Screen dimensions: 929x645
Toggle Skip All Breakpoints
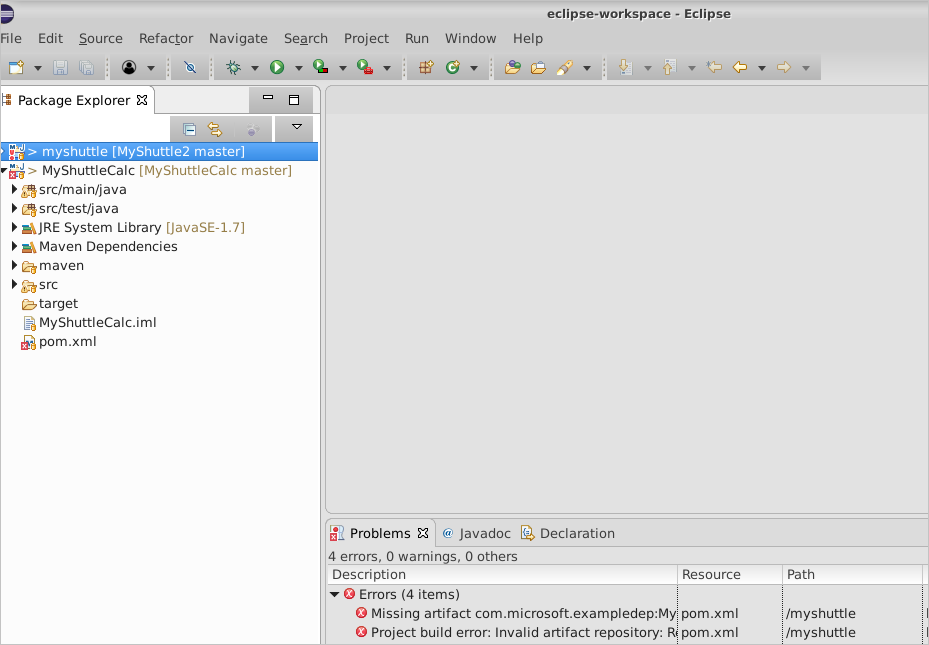pos(190,67)
